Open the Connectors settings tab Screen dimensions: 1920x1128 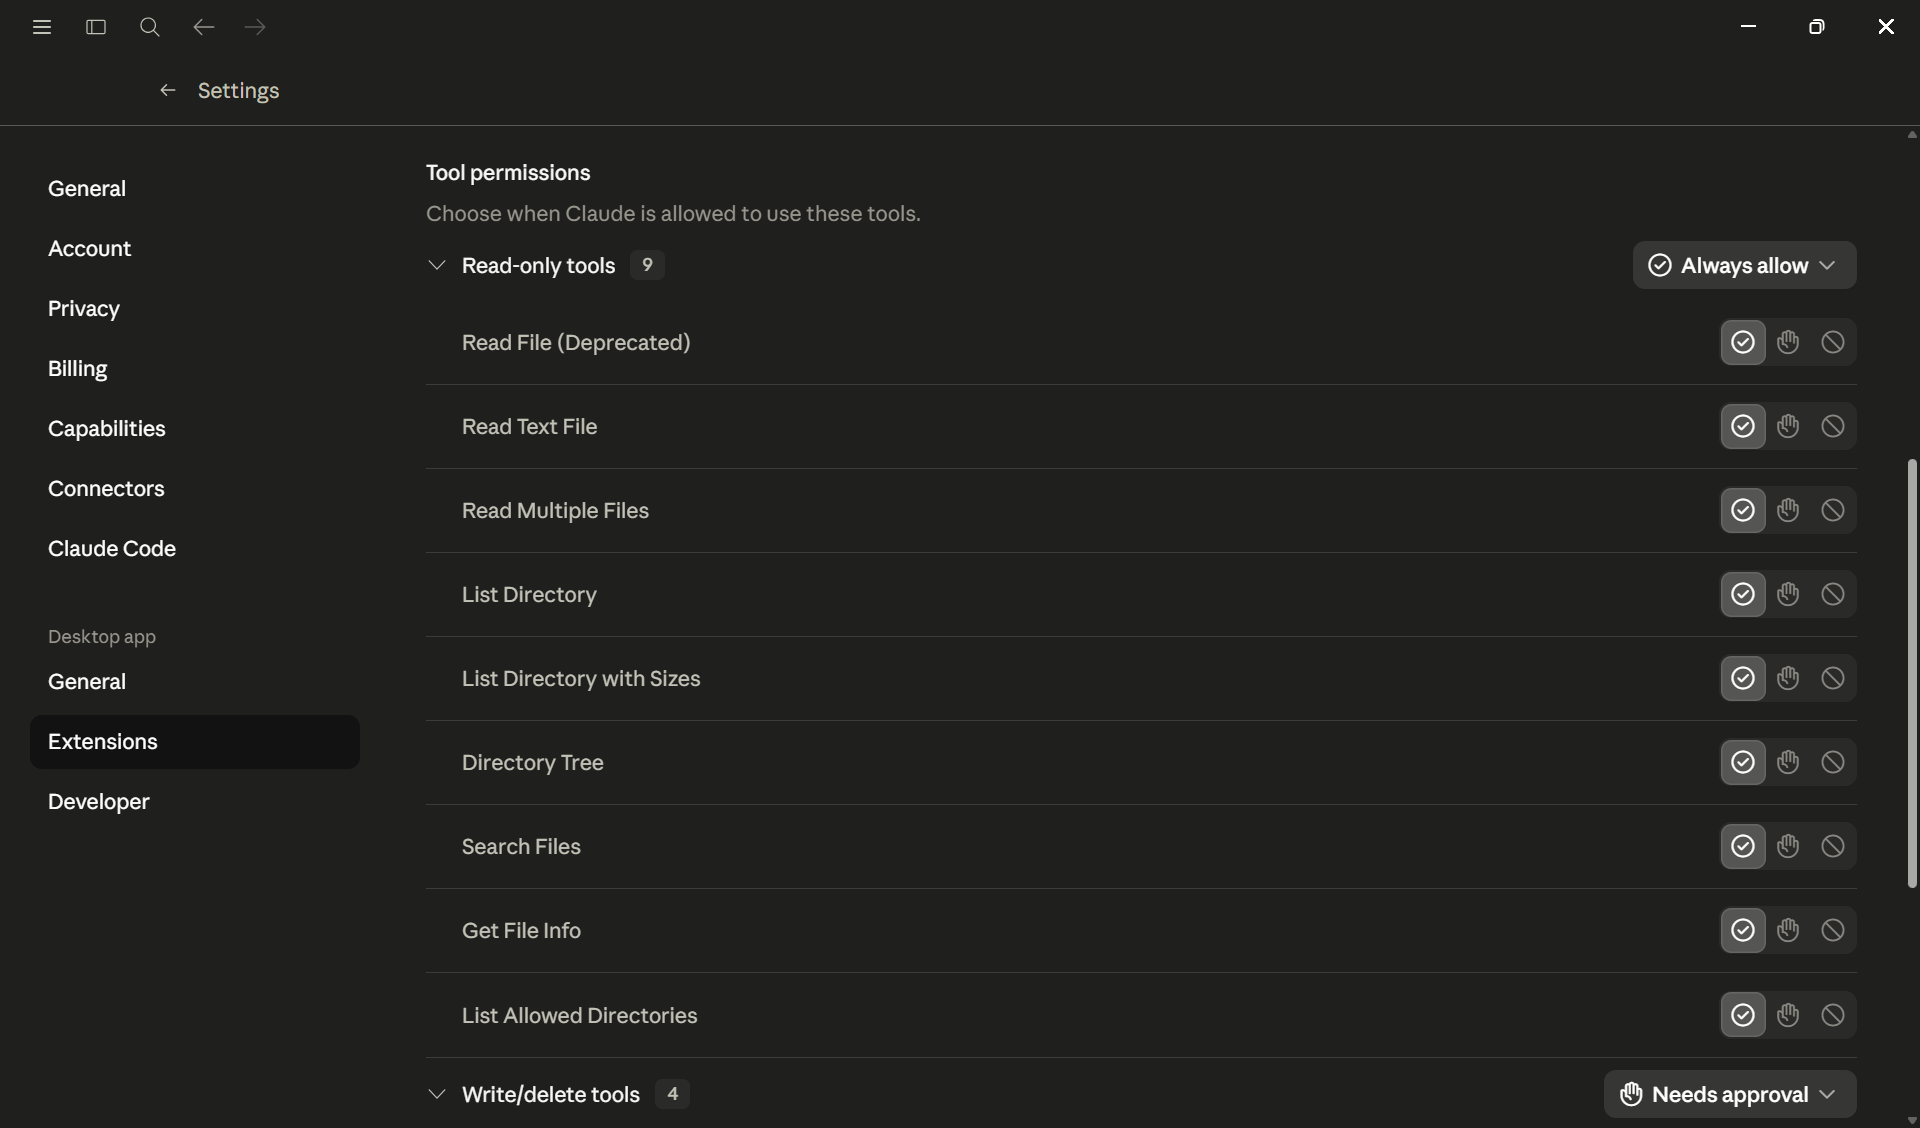pos(106,488)
